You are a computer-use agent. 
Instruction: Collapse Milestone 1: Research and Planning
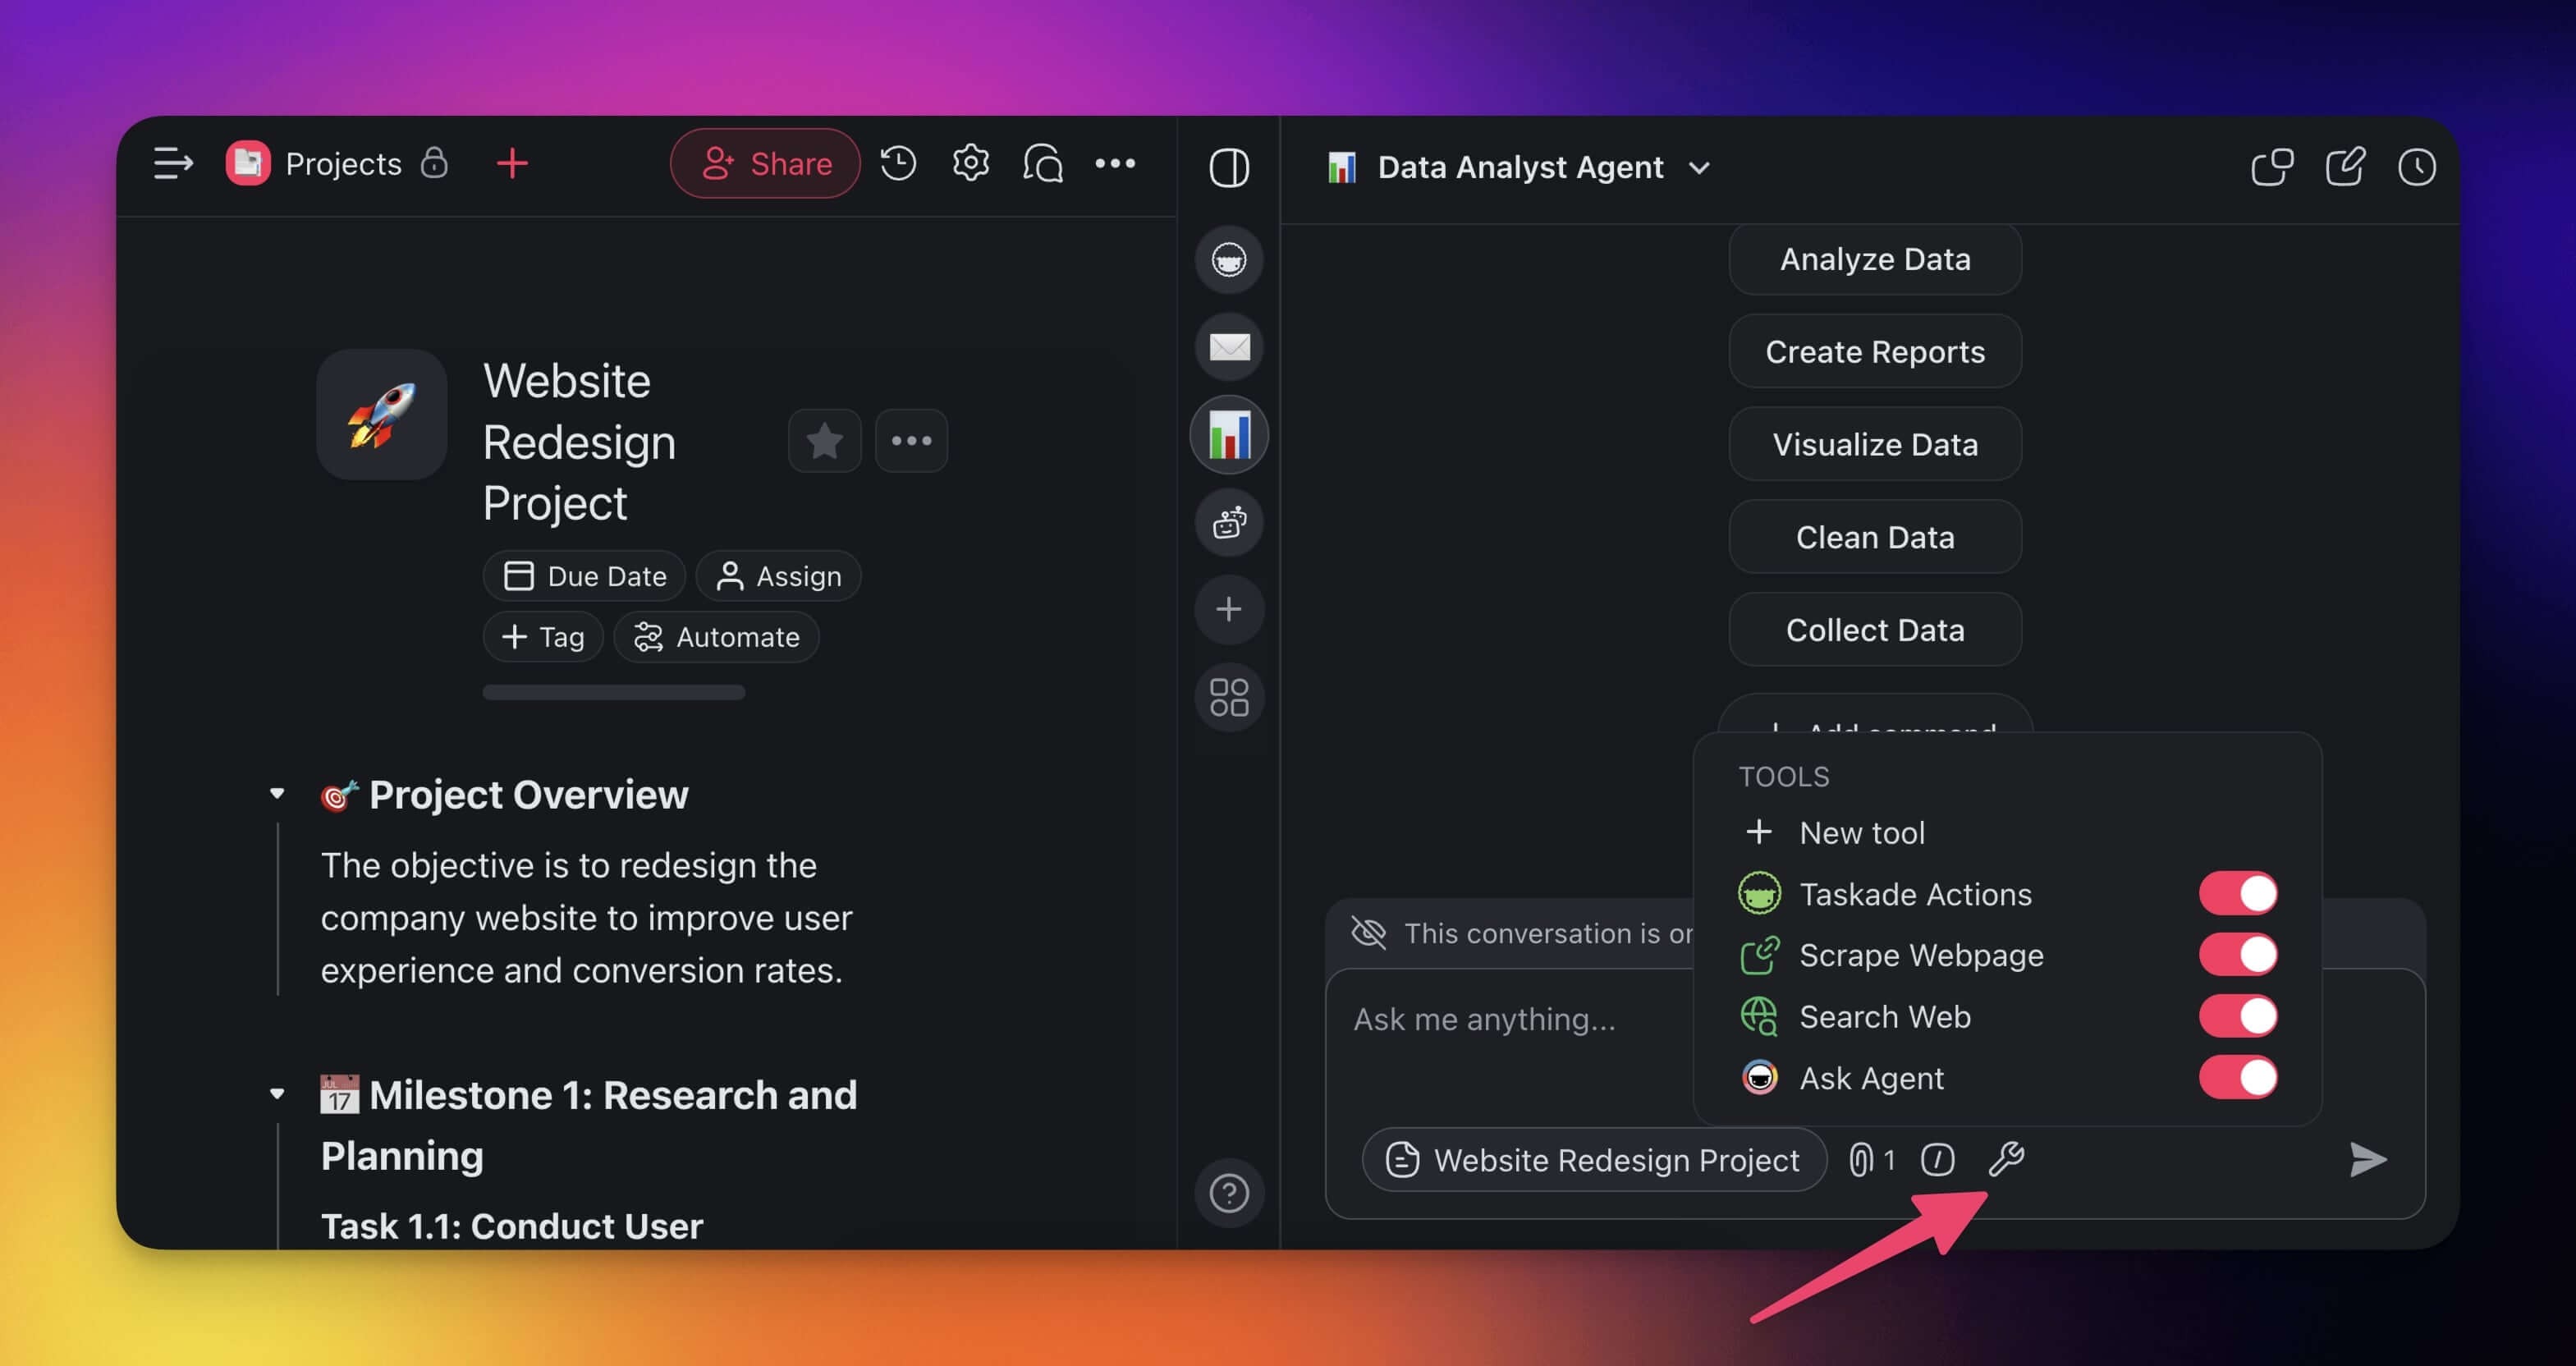coord(278,1094)
